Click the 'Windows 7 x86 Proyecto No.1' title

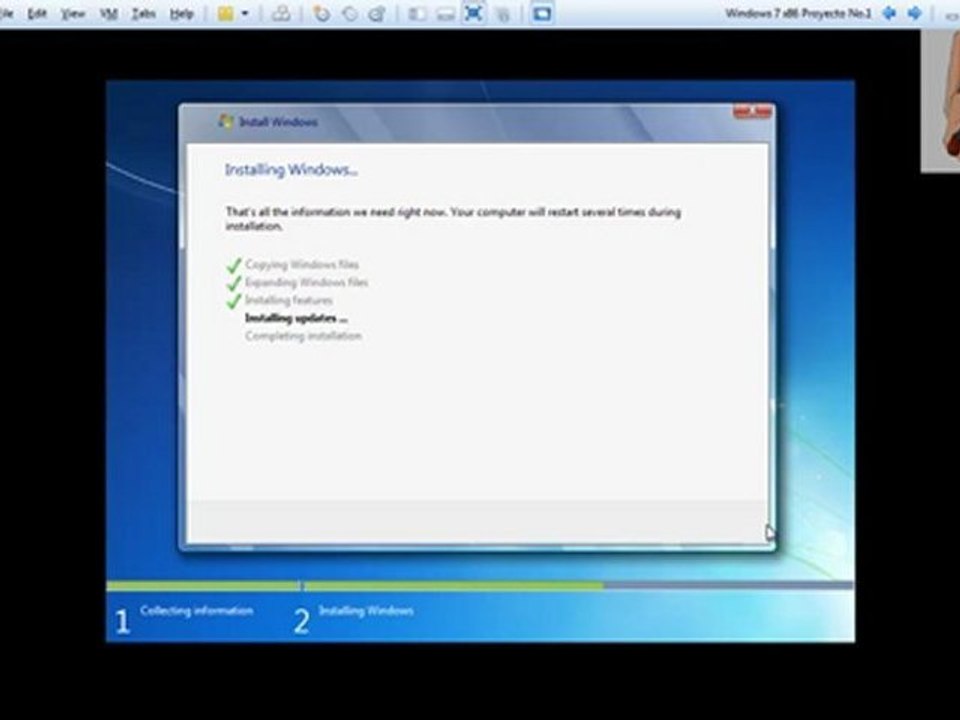(x=798, y=13)
